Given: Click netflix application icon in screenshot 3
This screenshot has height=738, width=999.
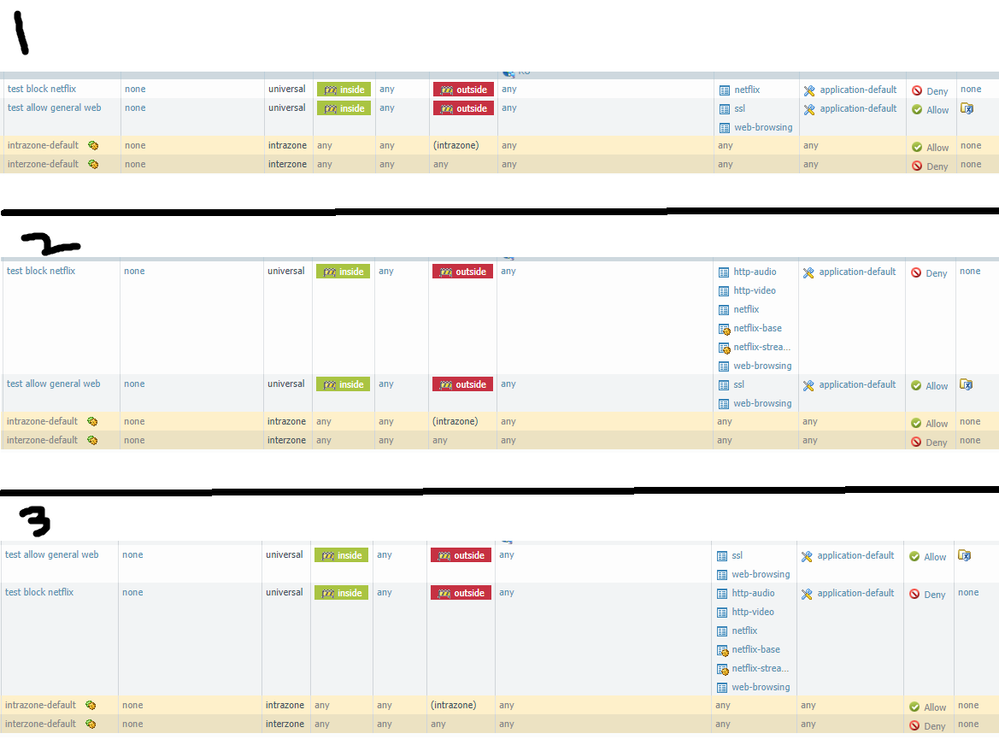Looking at the screenshot, I should click(x=722, y=632).
